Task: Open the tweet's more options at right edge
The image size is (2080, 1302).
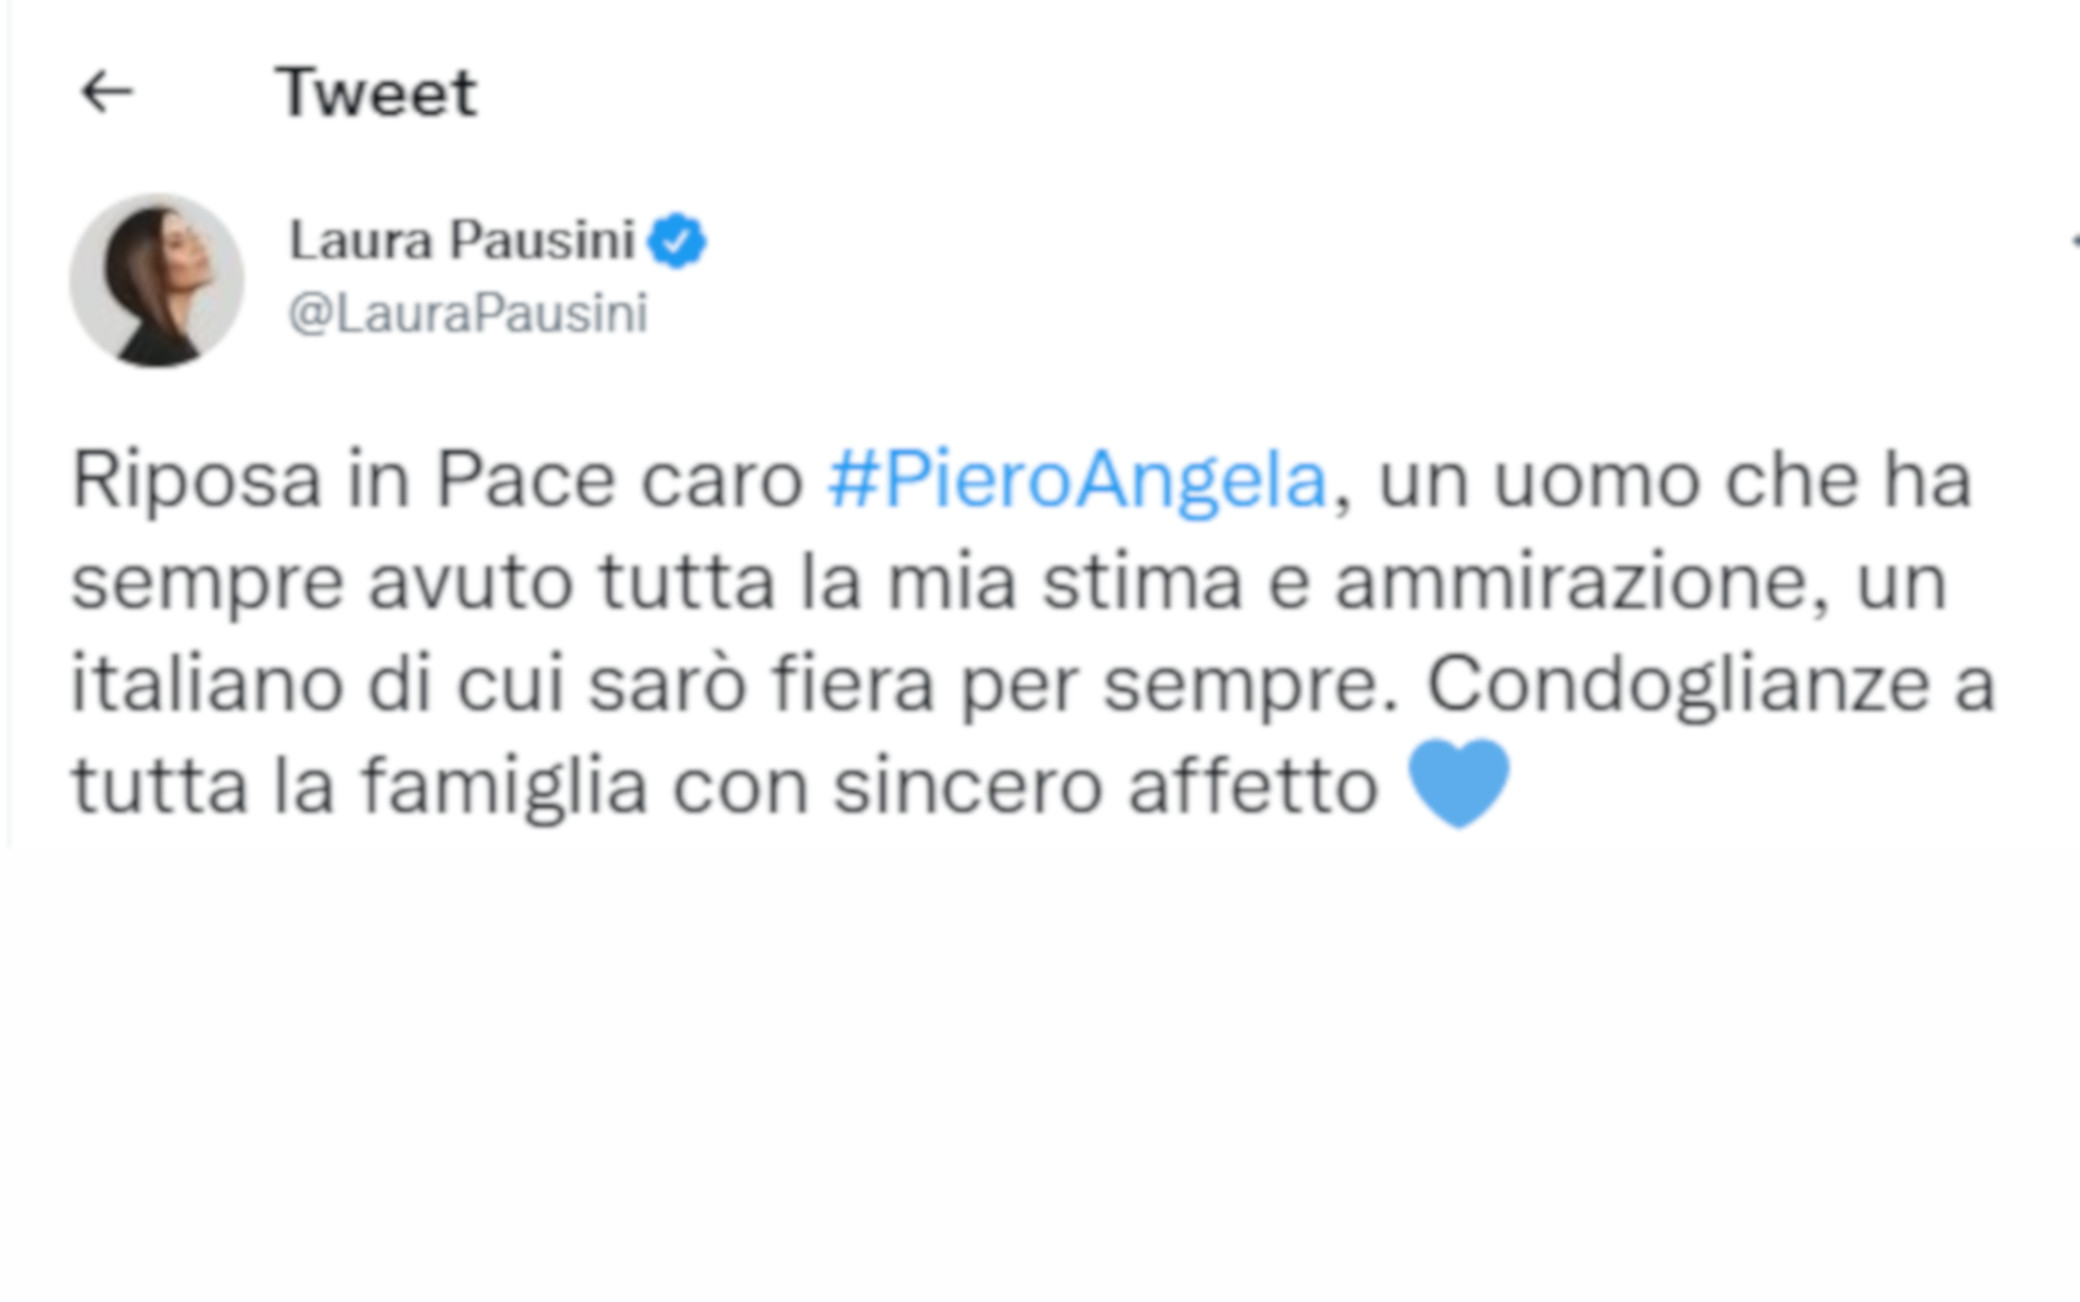Action: point(2074,241)
